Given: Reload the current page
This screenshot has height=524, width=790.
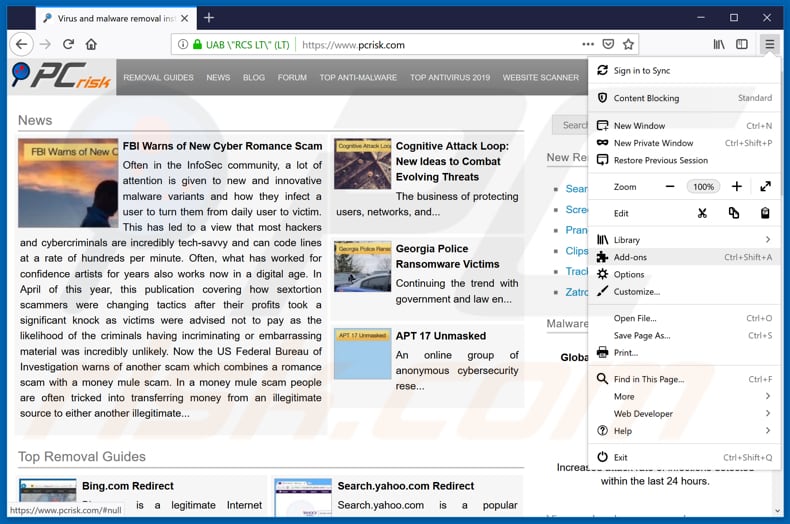Looking at the screenshot, I should click(69, 44).
